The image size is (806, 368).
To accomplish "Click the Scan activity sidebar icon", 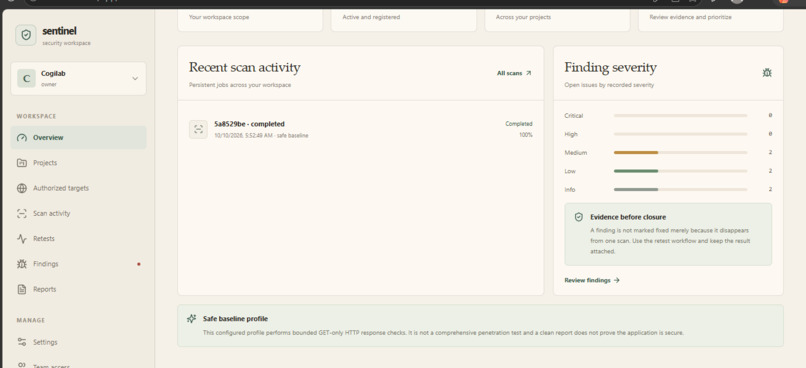I will pyautogui.click(x=22, y=213).
